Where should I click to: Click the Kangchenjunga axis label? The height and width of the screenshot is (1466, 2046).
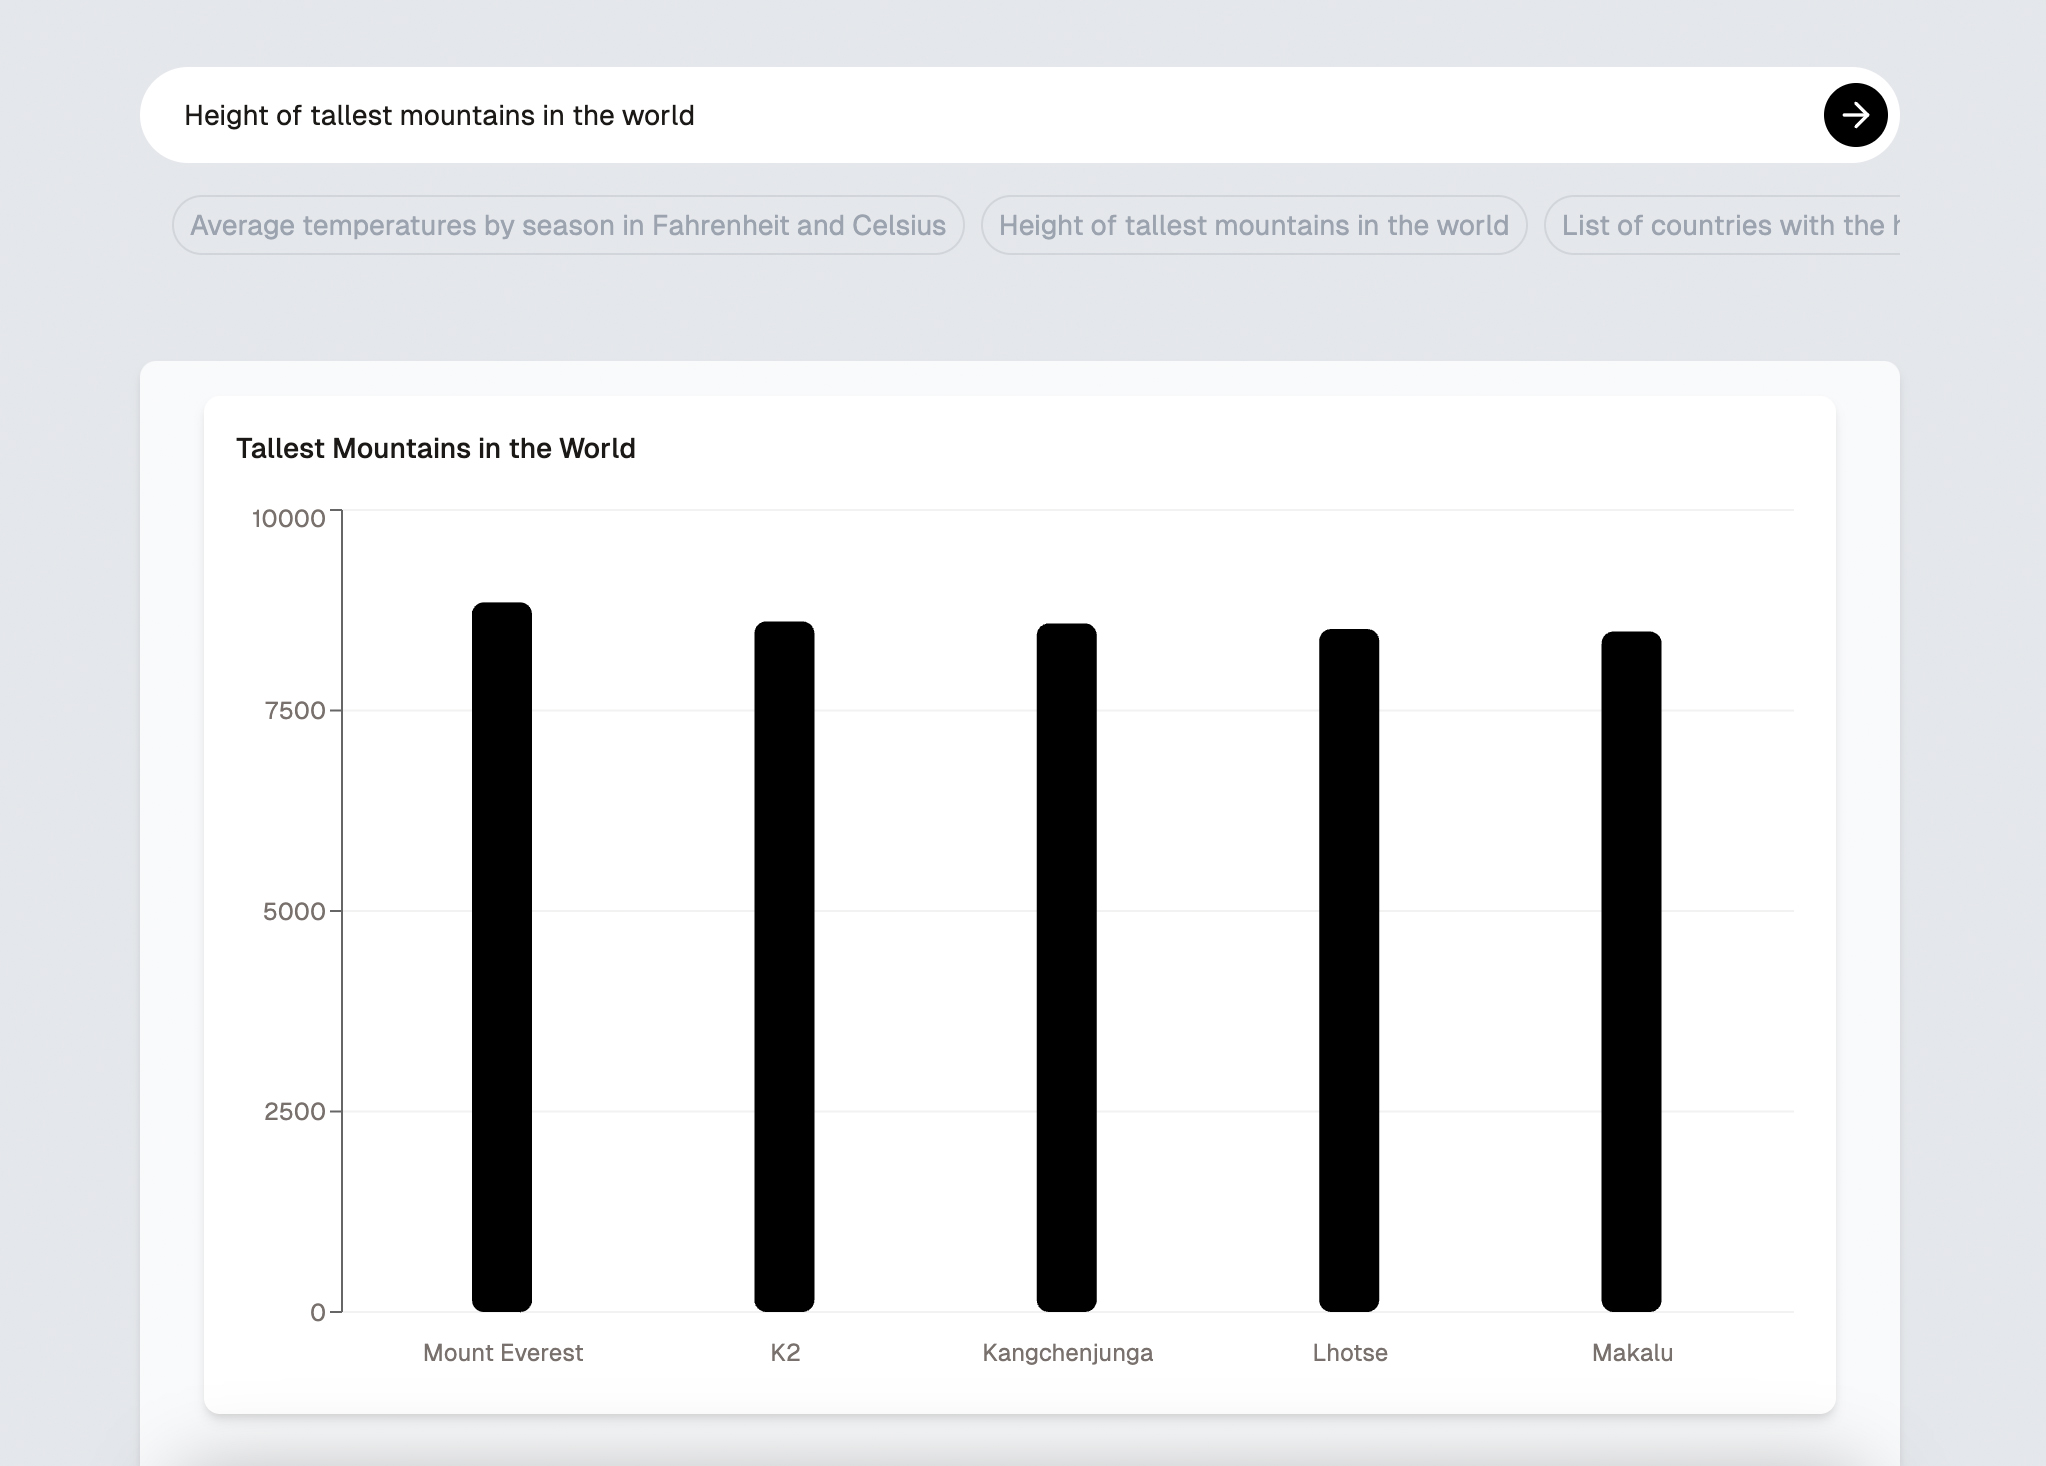pos(1067,1353)
